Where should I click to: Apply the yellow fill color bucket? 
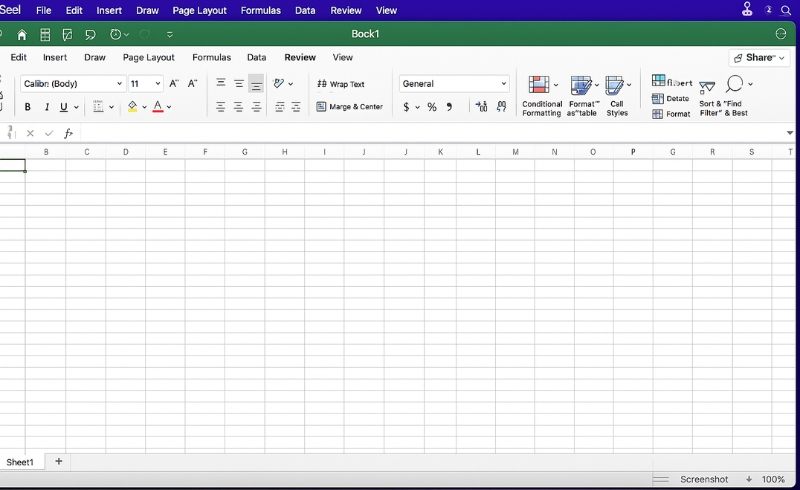pyautogui.click(x=132, y=106)
